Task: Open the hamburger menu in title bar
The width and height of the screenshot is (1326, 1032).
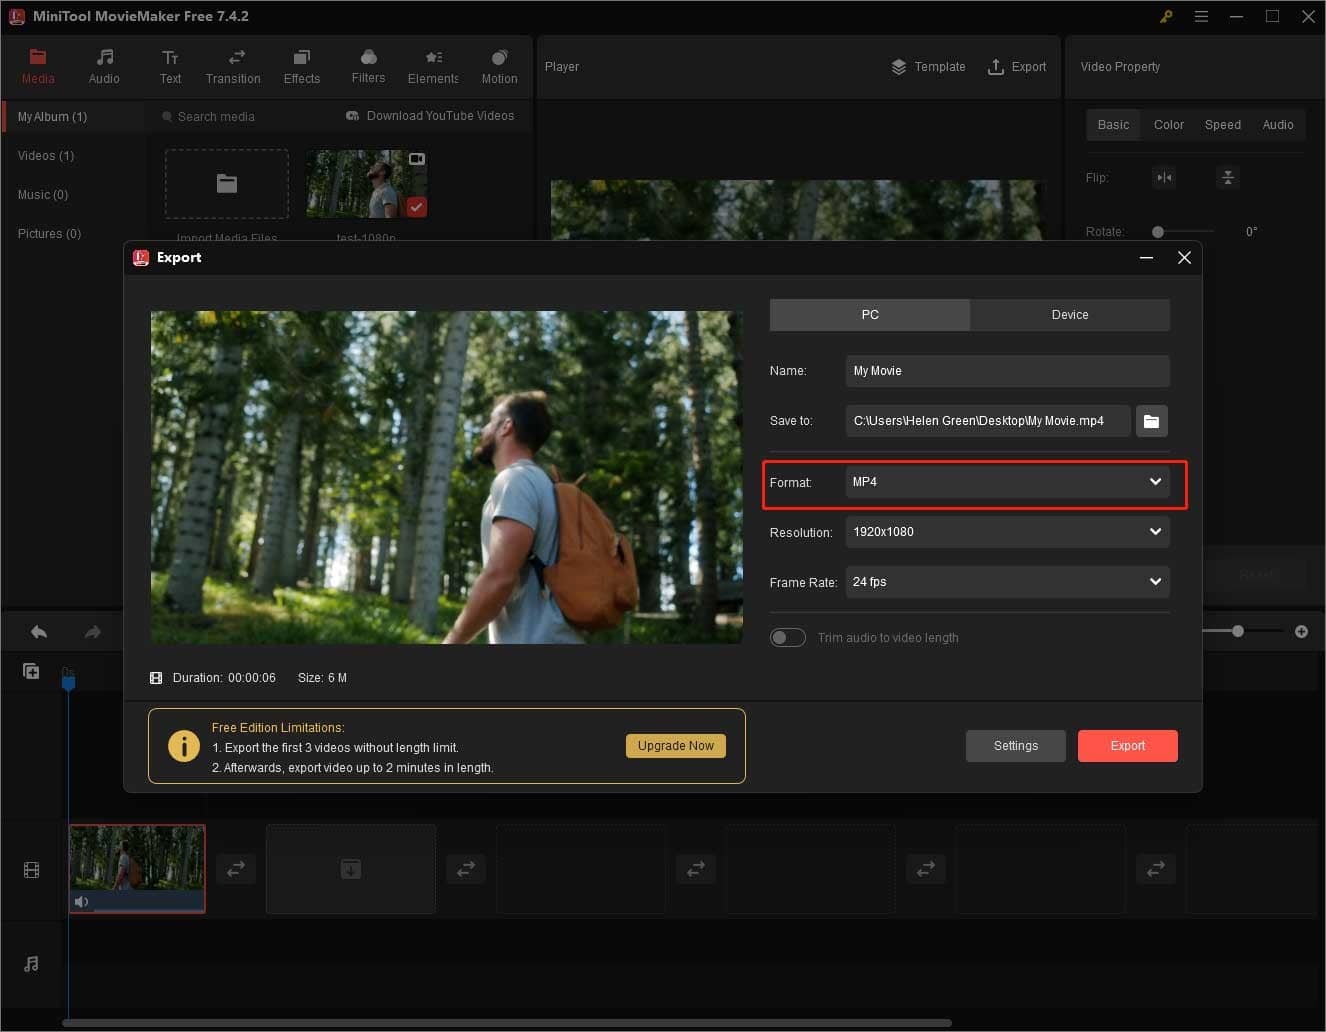Action: pyautogui.click(x=1202, y=17)
